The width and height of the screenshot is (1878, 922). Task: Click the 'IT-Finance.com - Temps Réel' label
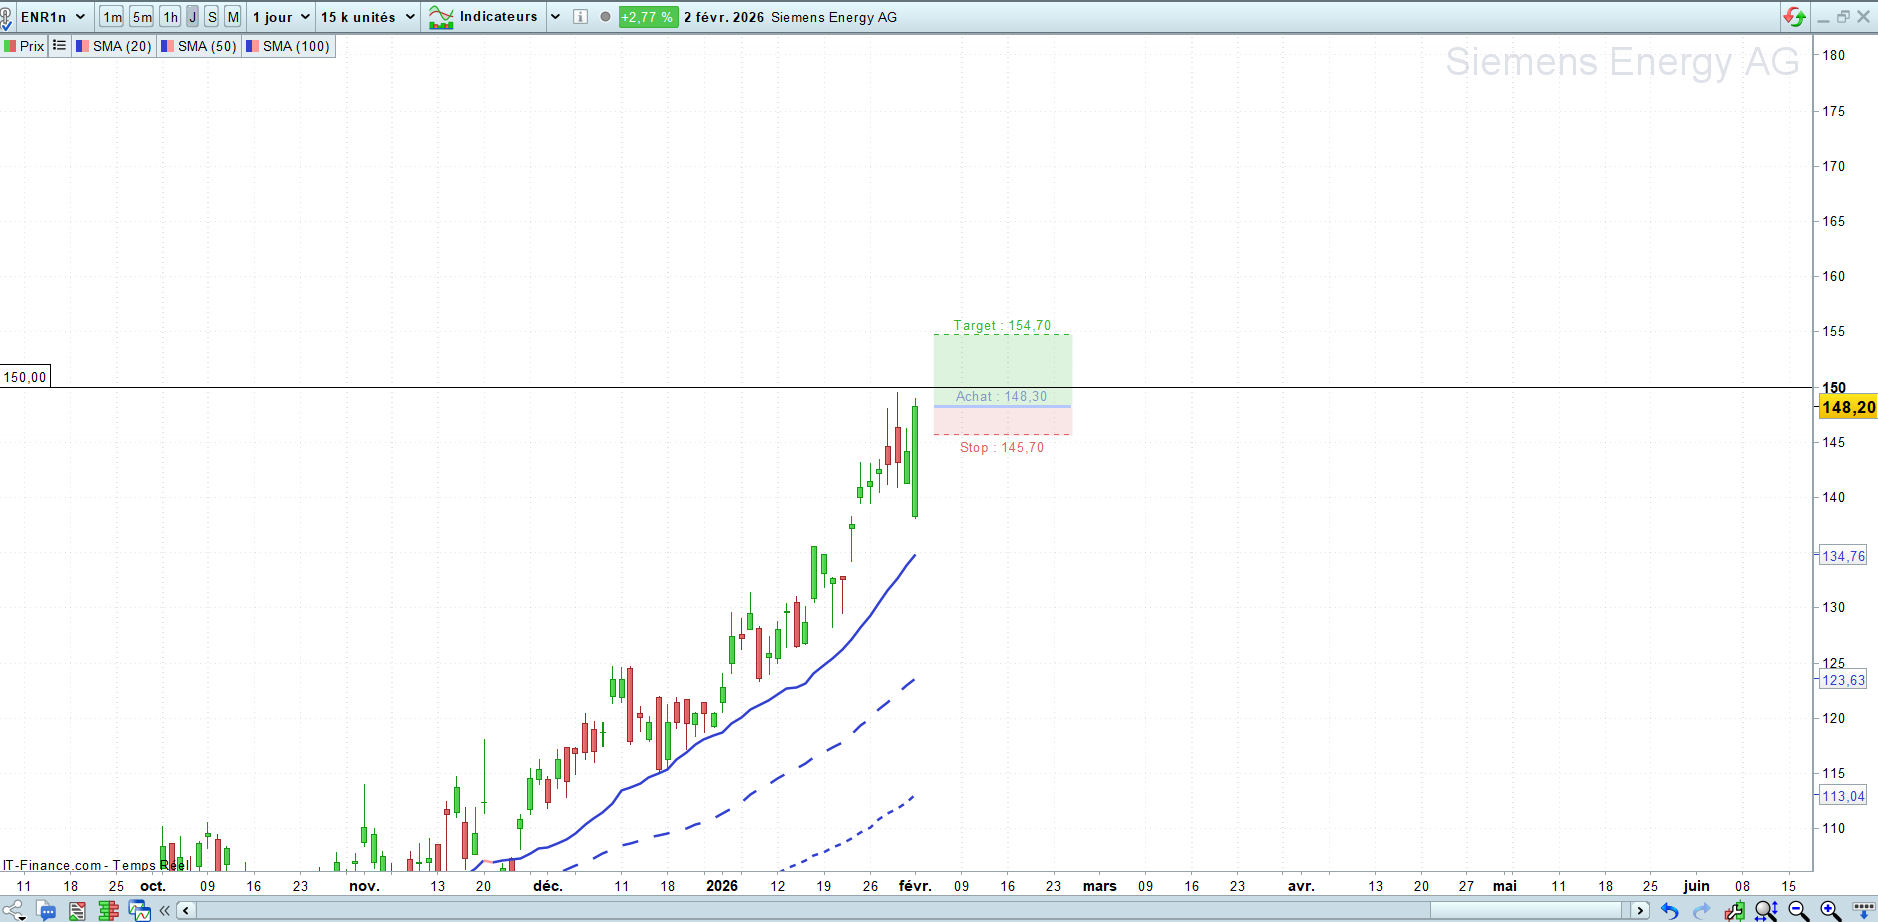95,865
